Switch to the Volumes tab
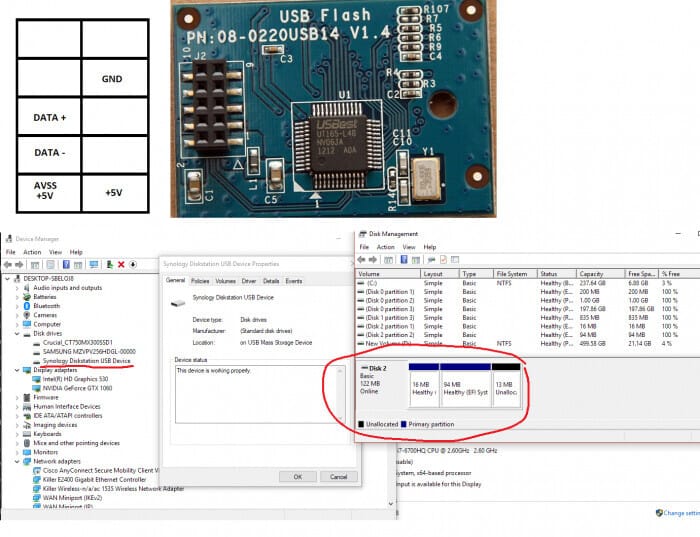This screenshot has height=537, width=700. 225,281
